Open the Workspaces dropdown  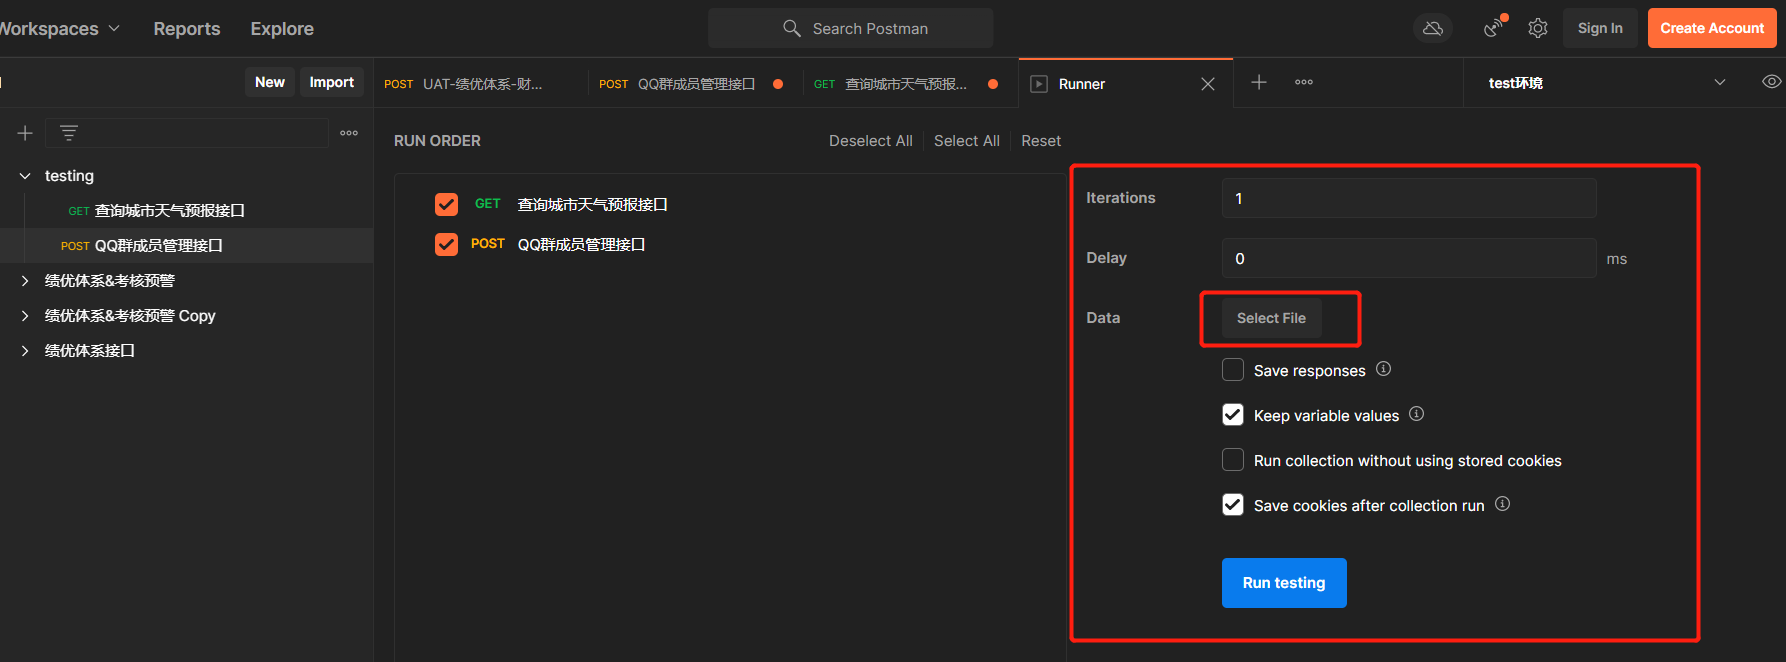pos(59,29)
